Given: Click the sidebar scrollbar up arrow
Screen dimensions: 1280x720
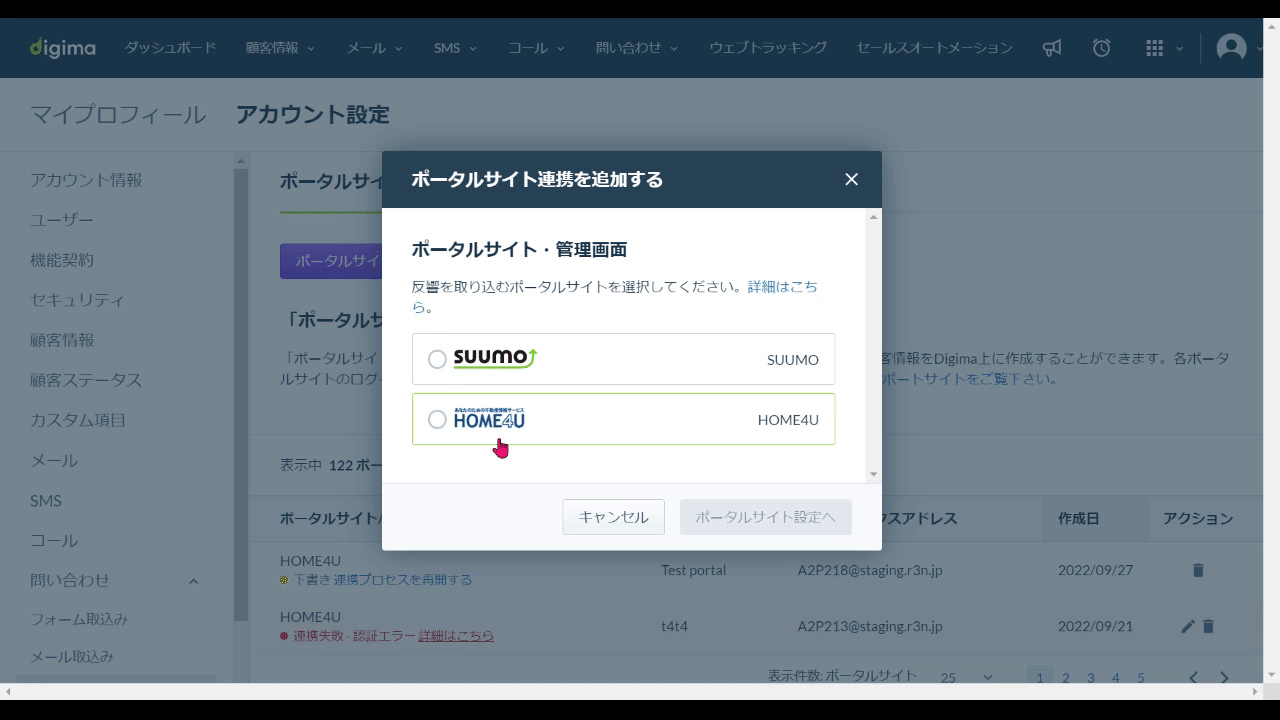Looking at the screenshot, I should tap(240, 161).
